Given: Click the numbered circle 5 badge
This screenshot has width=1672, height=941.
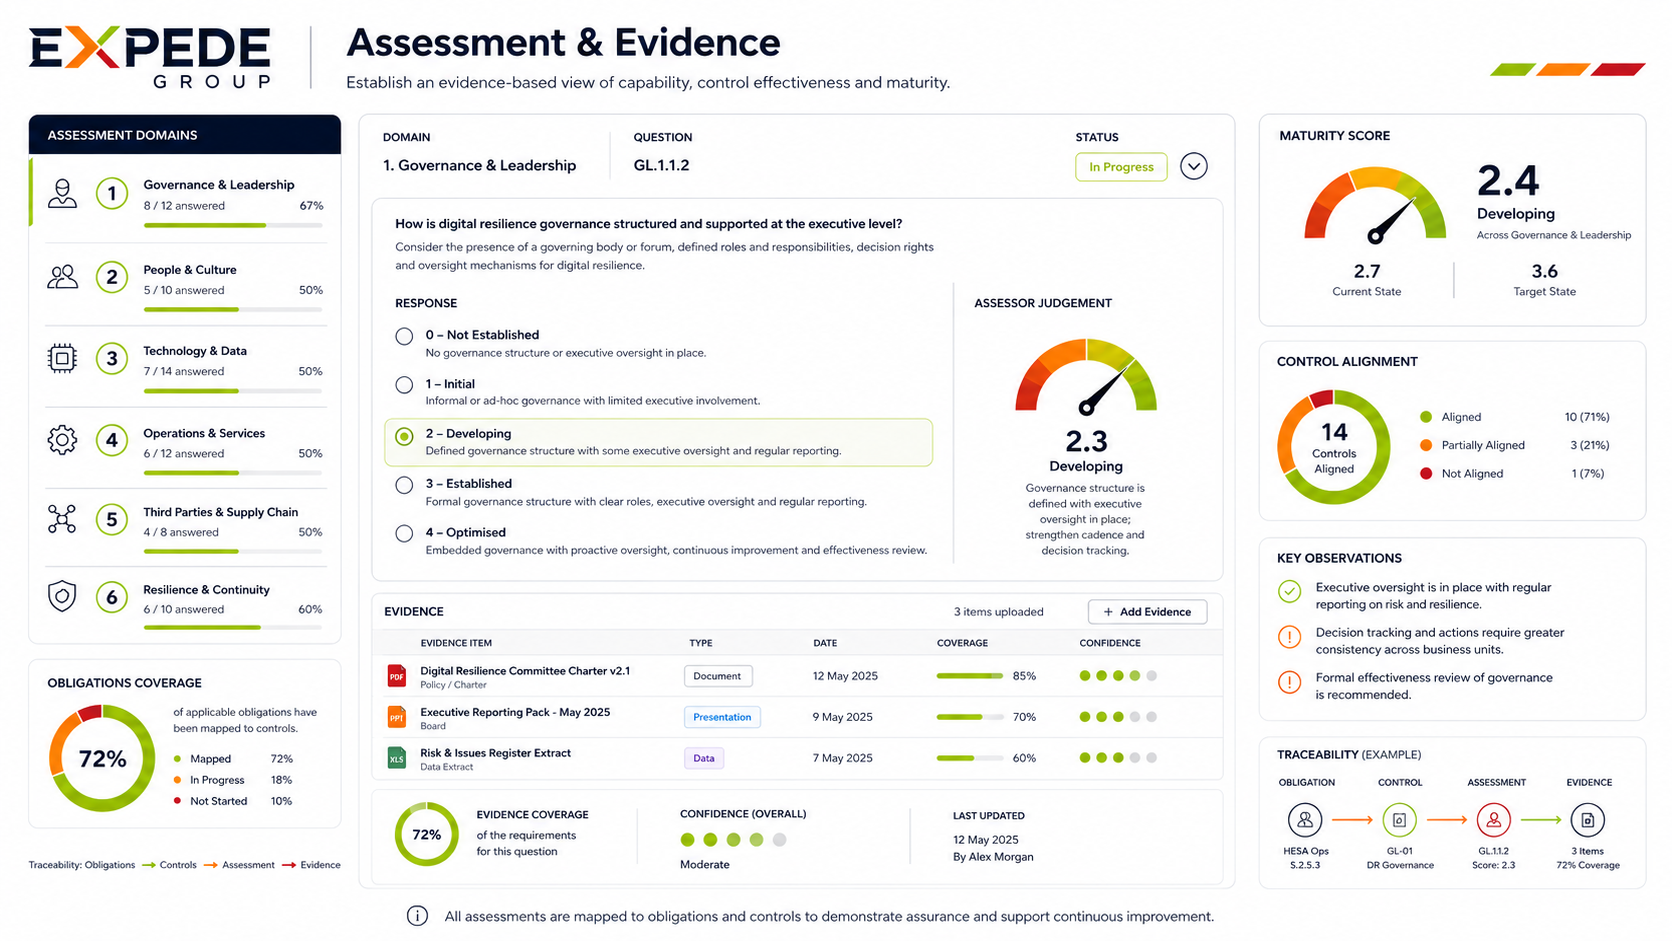Looking at the screenshot, I should coord(112,518).
